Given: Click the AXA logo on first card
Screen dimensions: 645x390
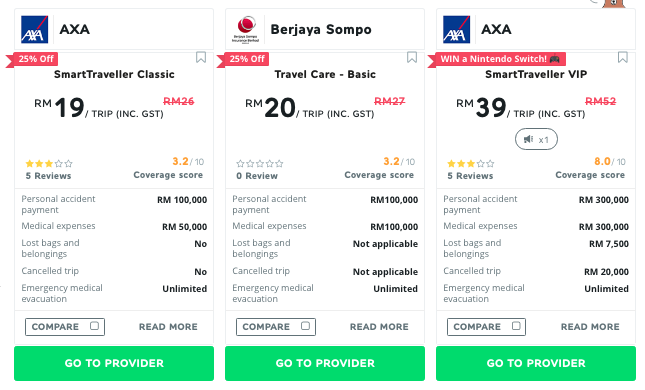Looking at the screenshot, I should (35, 29).
